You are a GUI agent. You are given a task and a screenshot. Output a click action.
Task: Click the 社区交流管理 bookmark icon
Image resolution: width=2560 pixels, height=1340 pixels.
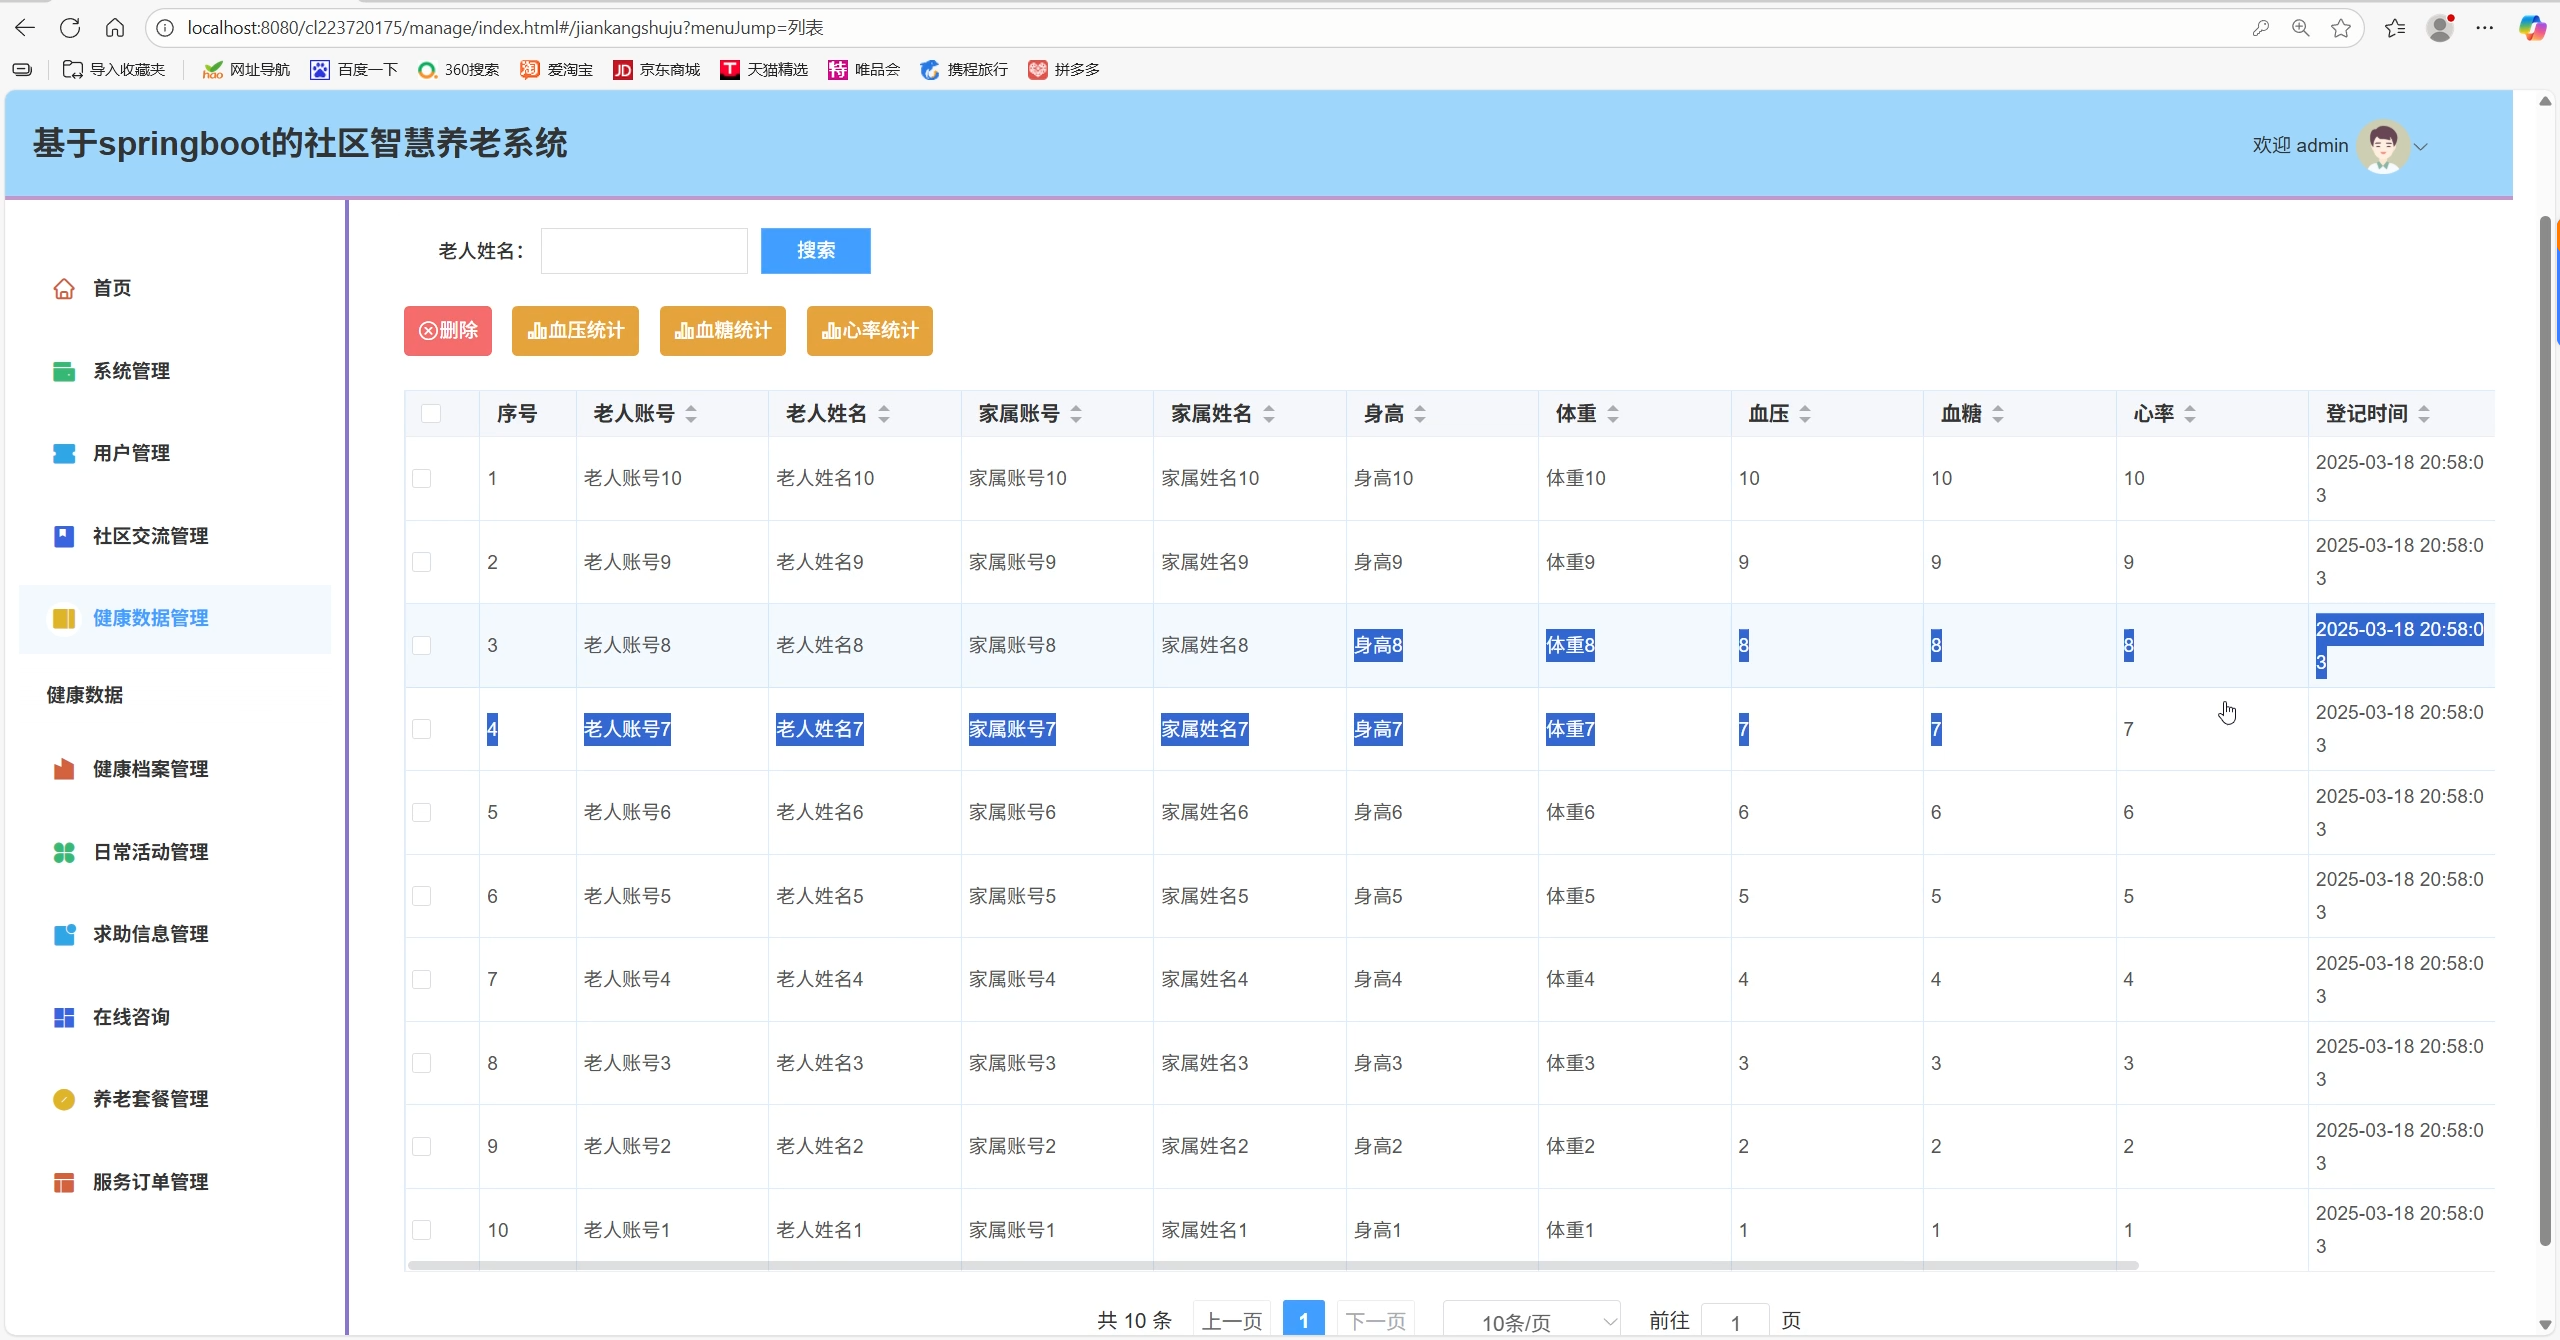[x=64, y=537]
